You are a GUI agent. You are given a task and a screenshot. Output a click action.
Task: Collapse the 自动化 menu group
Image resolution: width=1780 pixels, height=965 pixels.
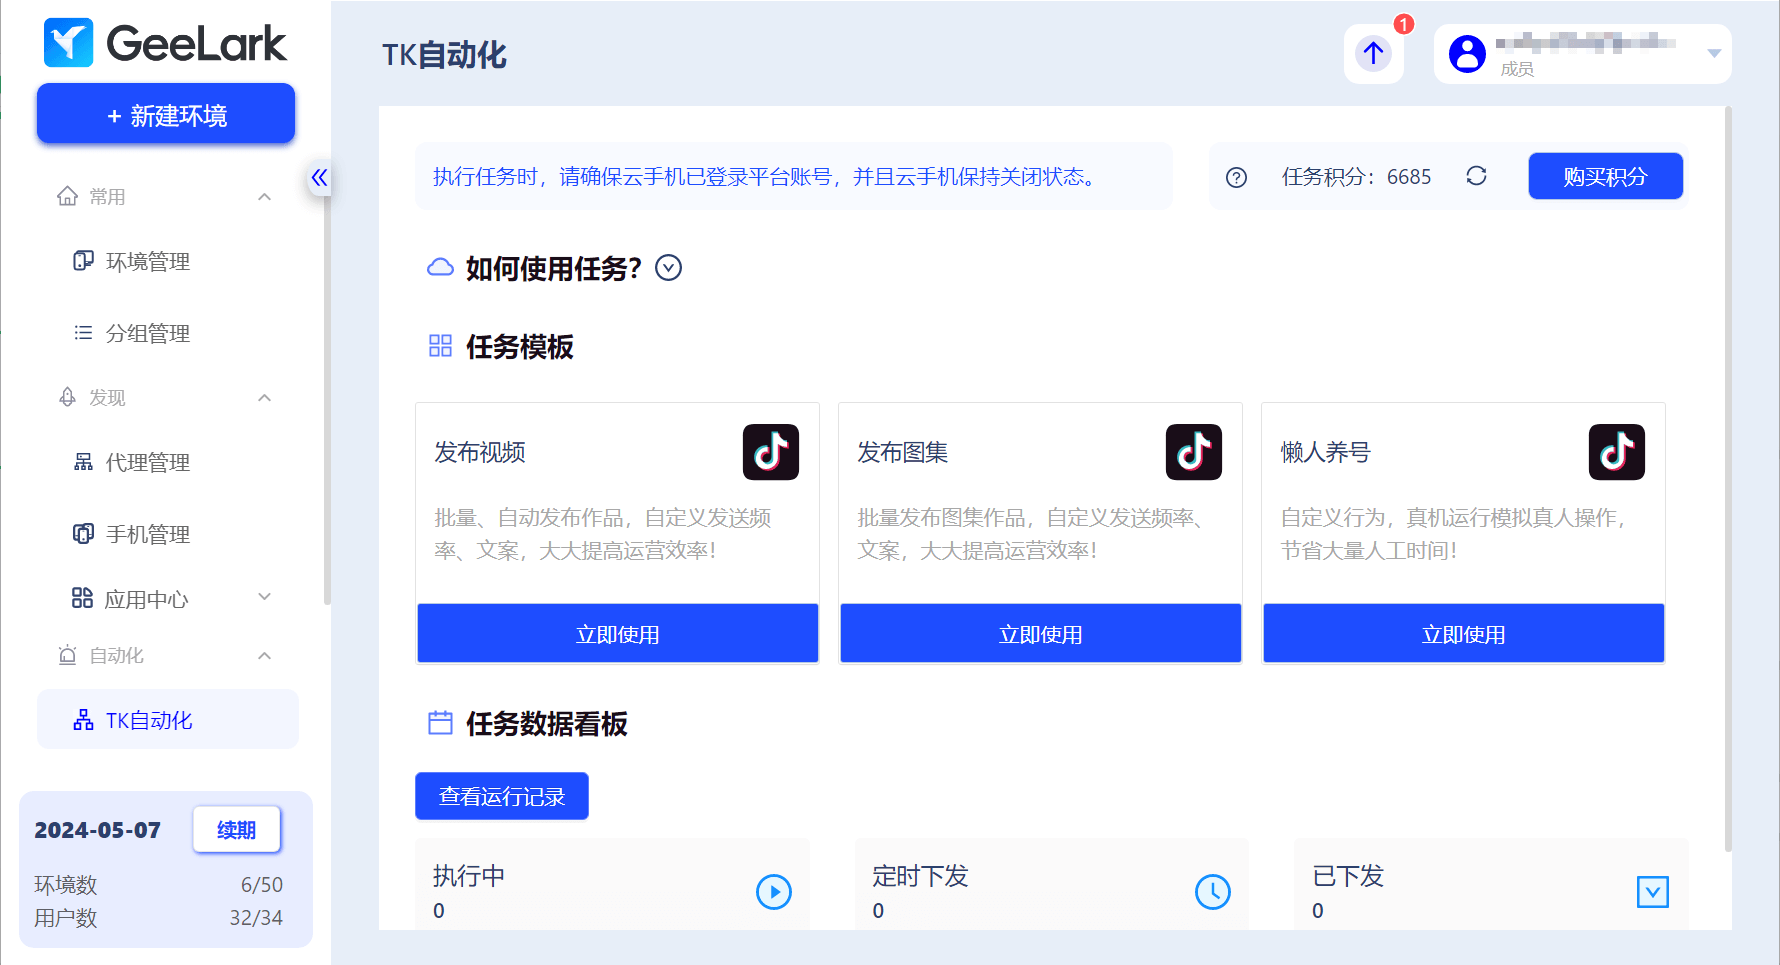click(x=265, y=656)
